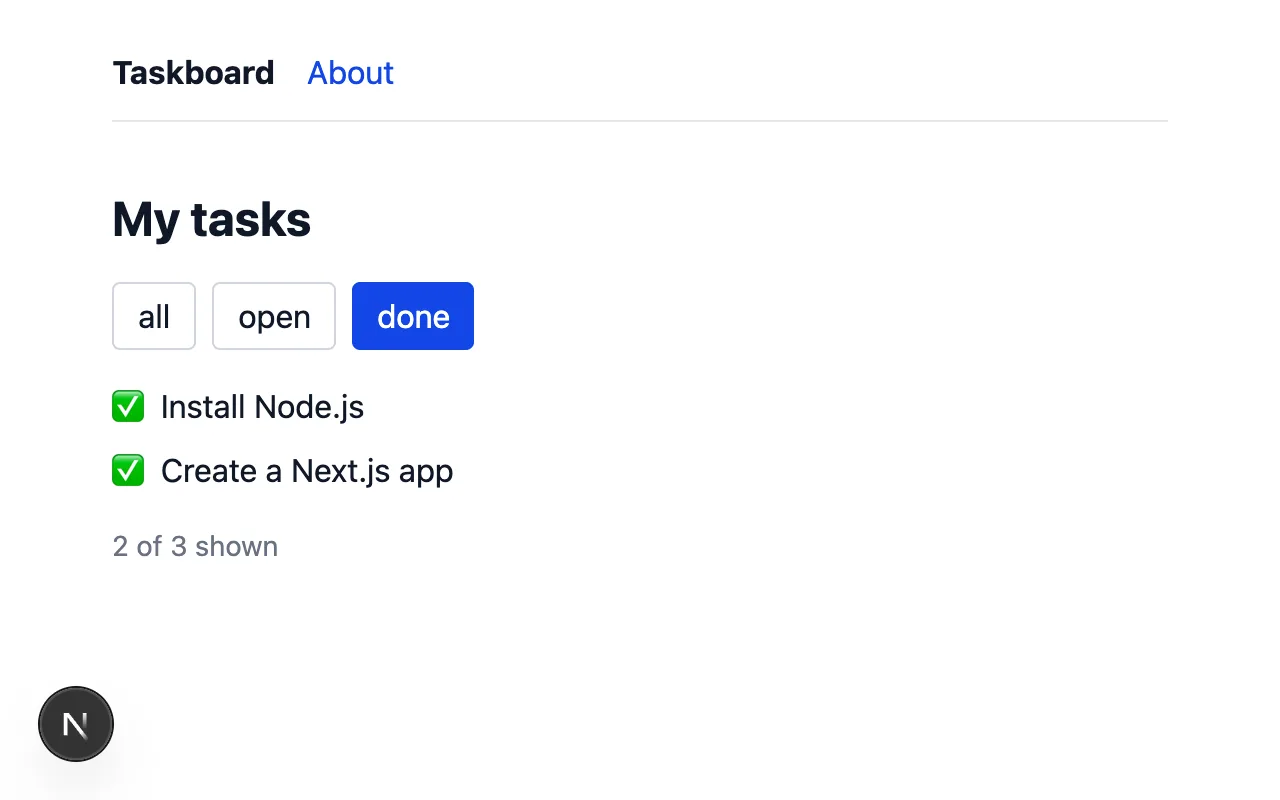Select the Install Node.js task text
This screenshot has width=1280, height=800.
[262, 407]
